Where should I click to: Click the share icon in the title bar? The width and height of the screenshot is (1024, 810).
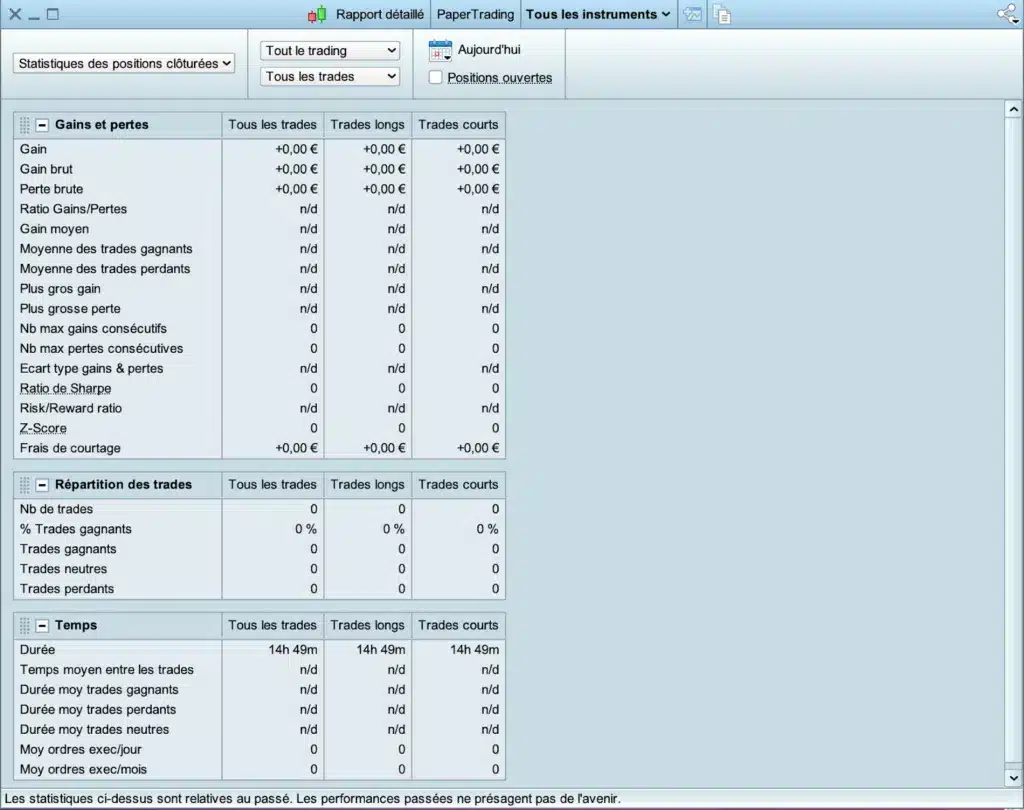tap(1007, 14)
